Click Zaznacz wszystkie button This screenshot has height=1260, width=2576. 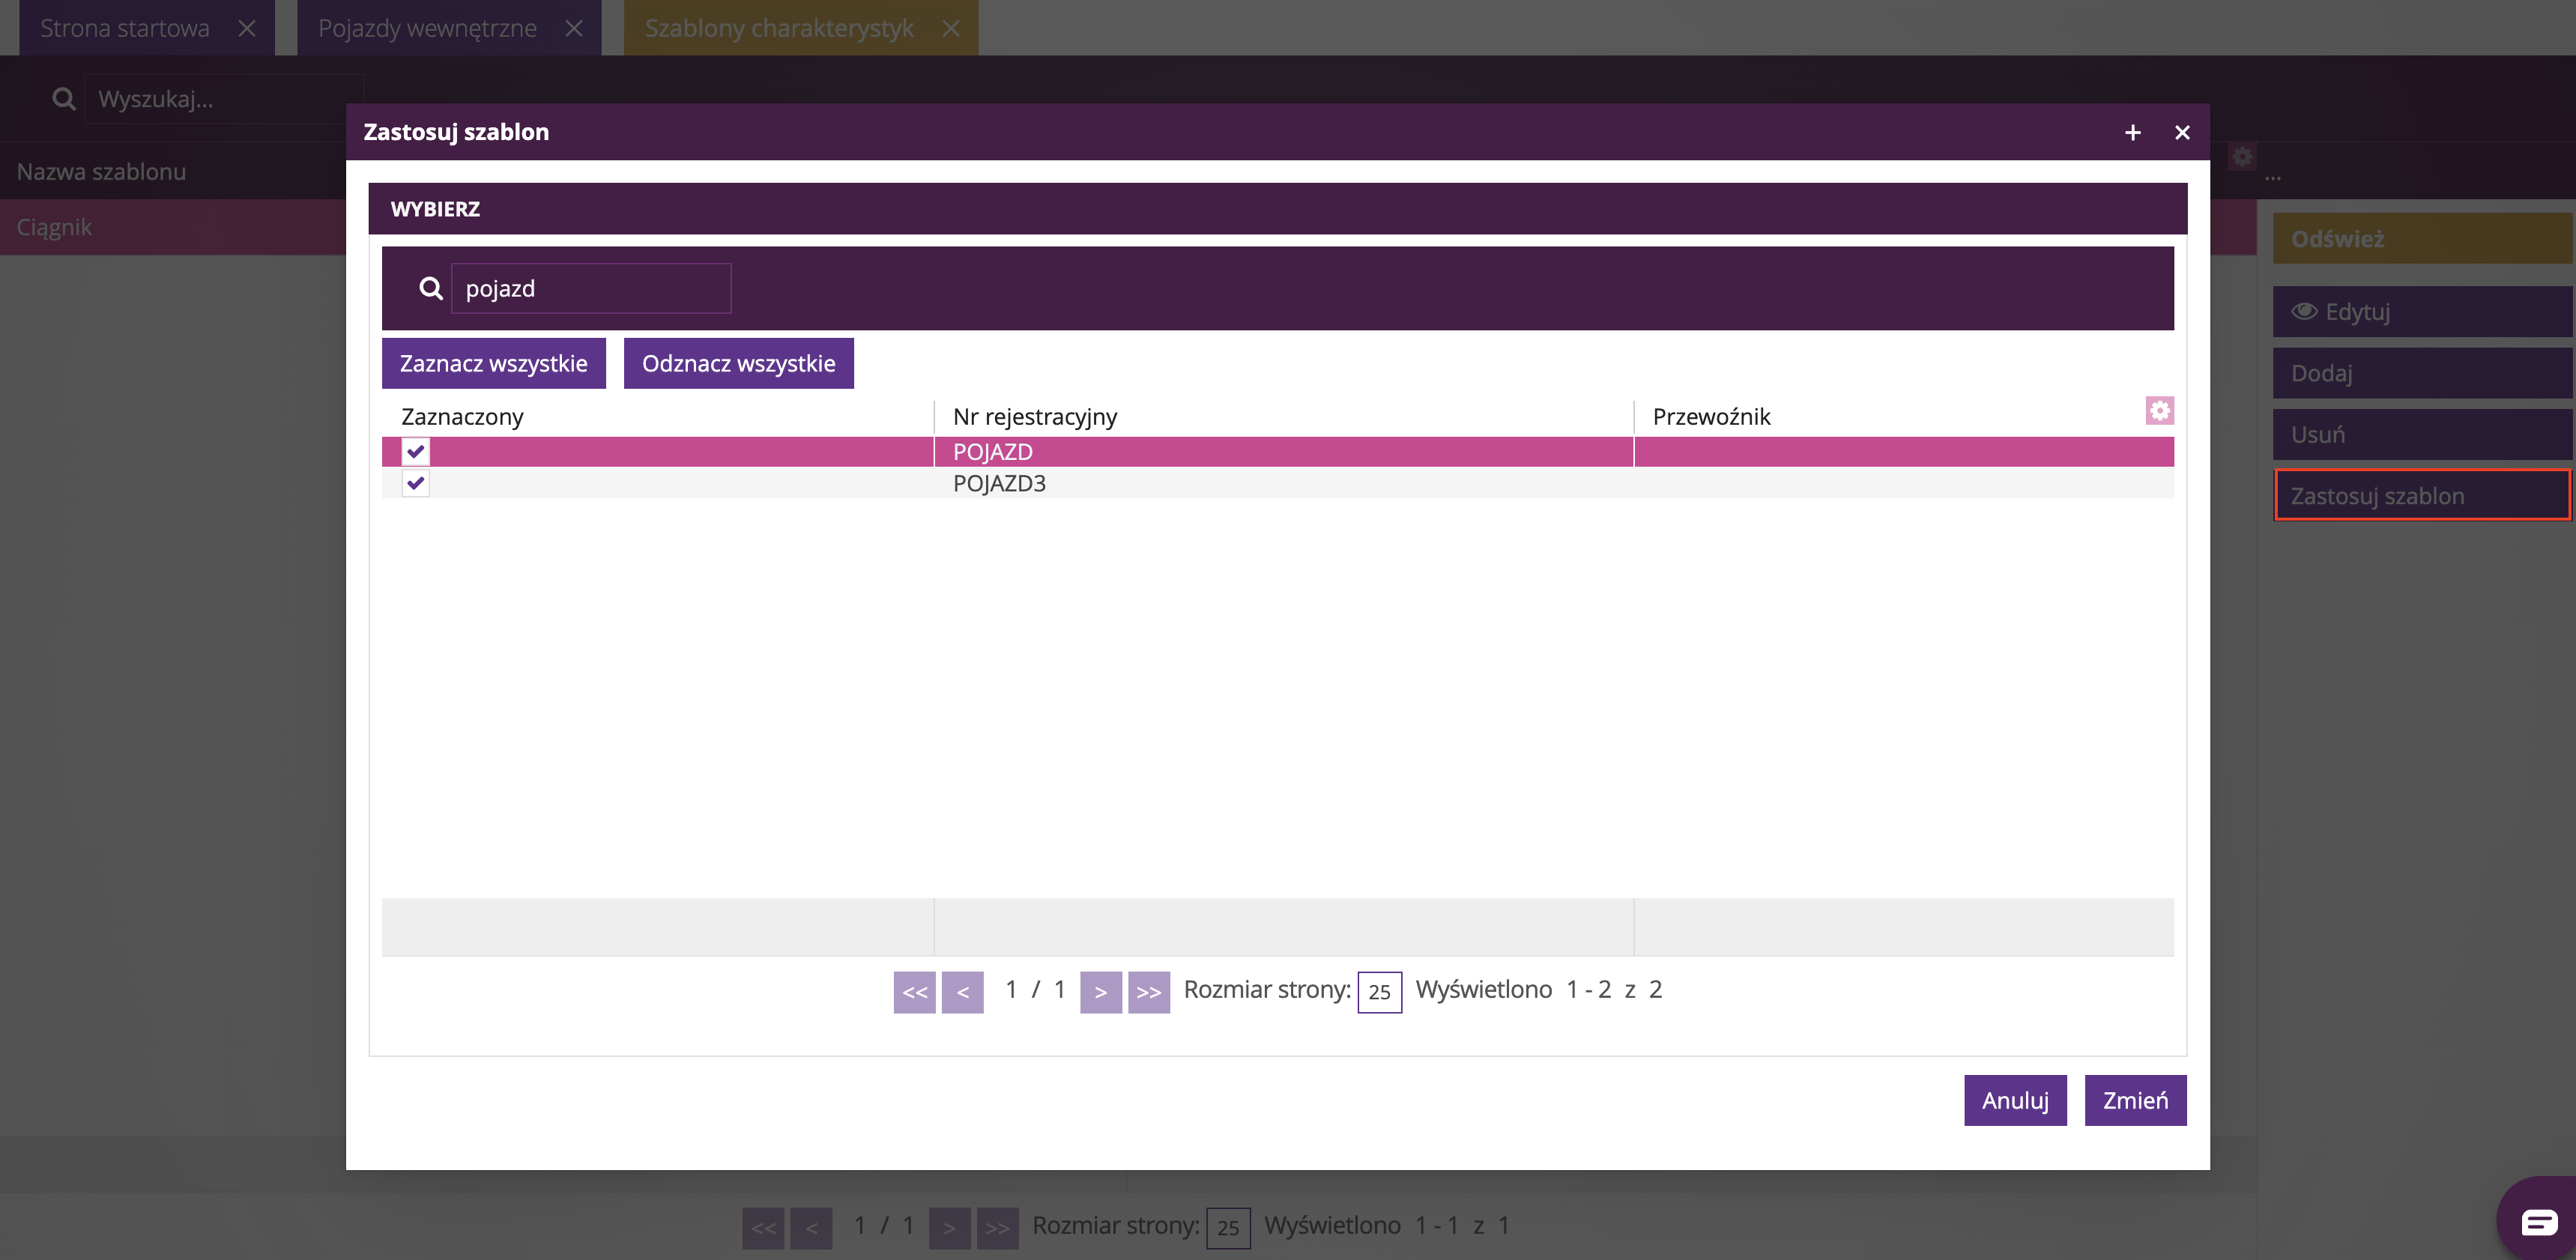493,363
